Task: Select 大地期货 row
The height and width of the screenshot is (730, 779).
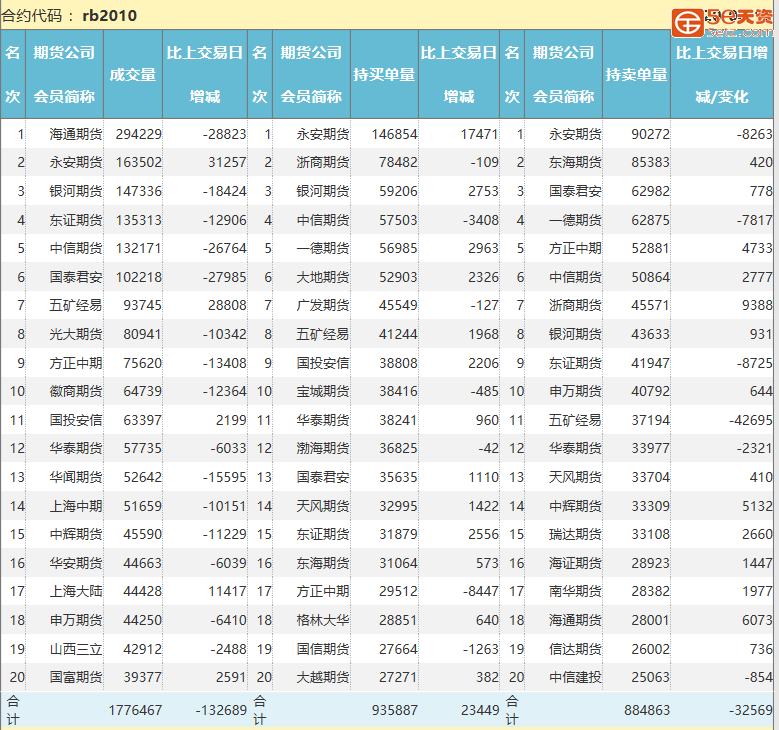Action: 323,277
